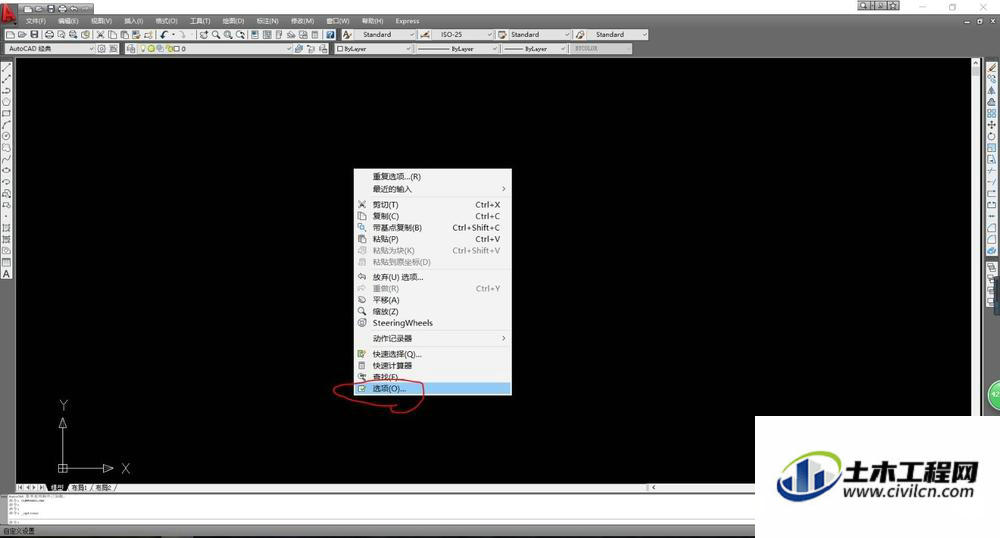Choose SteeringWheels in the context menu
The image size is (1000, 538).
432,323
